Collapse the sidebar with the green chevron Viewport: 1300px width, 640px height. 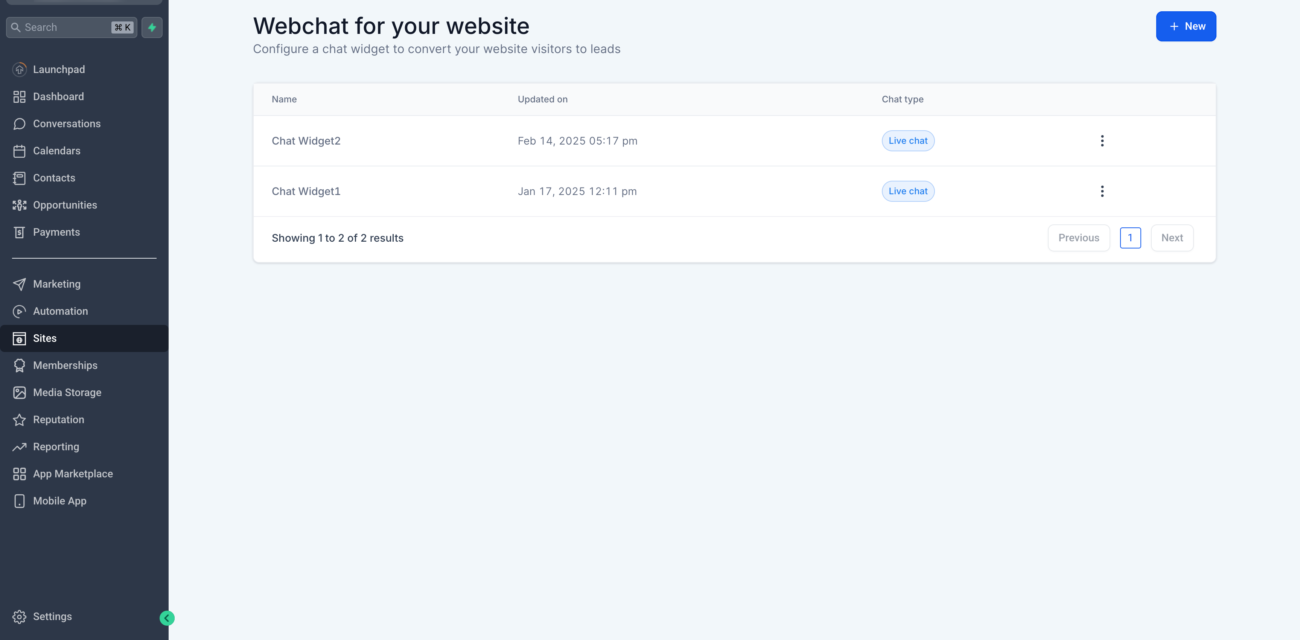pos(167,618)
